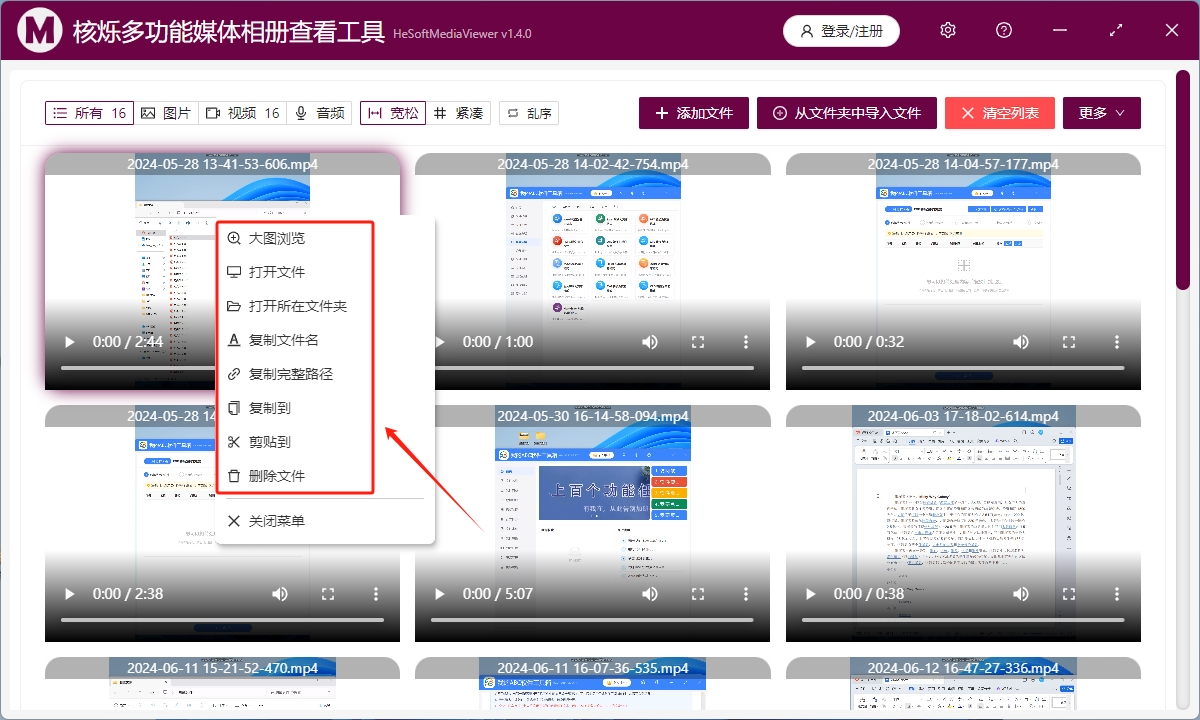
Task: Click the 添加文件 button
Action: [x=693, y=113]
